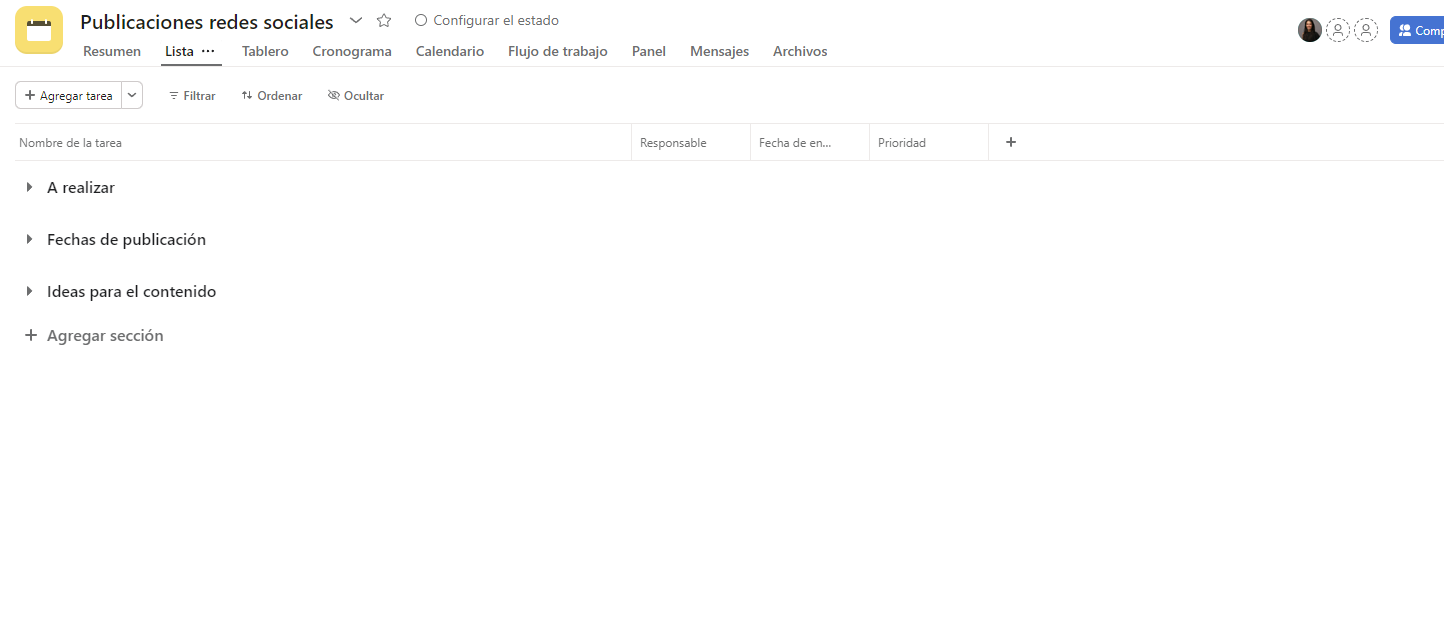1444x636 pixels.
Task: Open the Filtrar options
Action: click(192, 96)
